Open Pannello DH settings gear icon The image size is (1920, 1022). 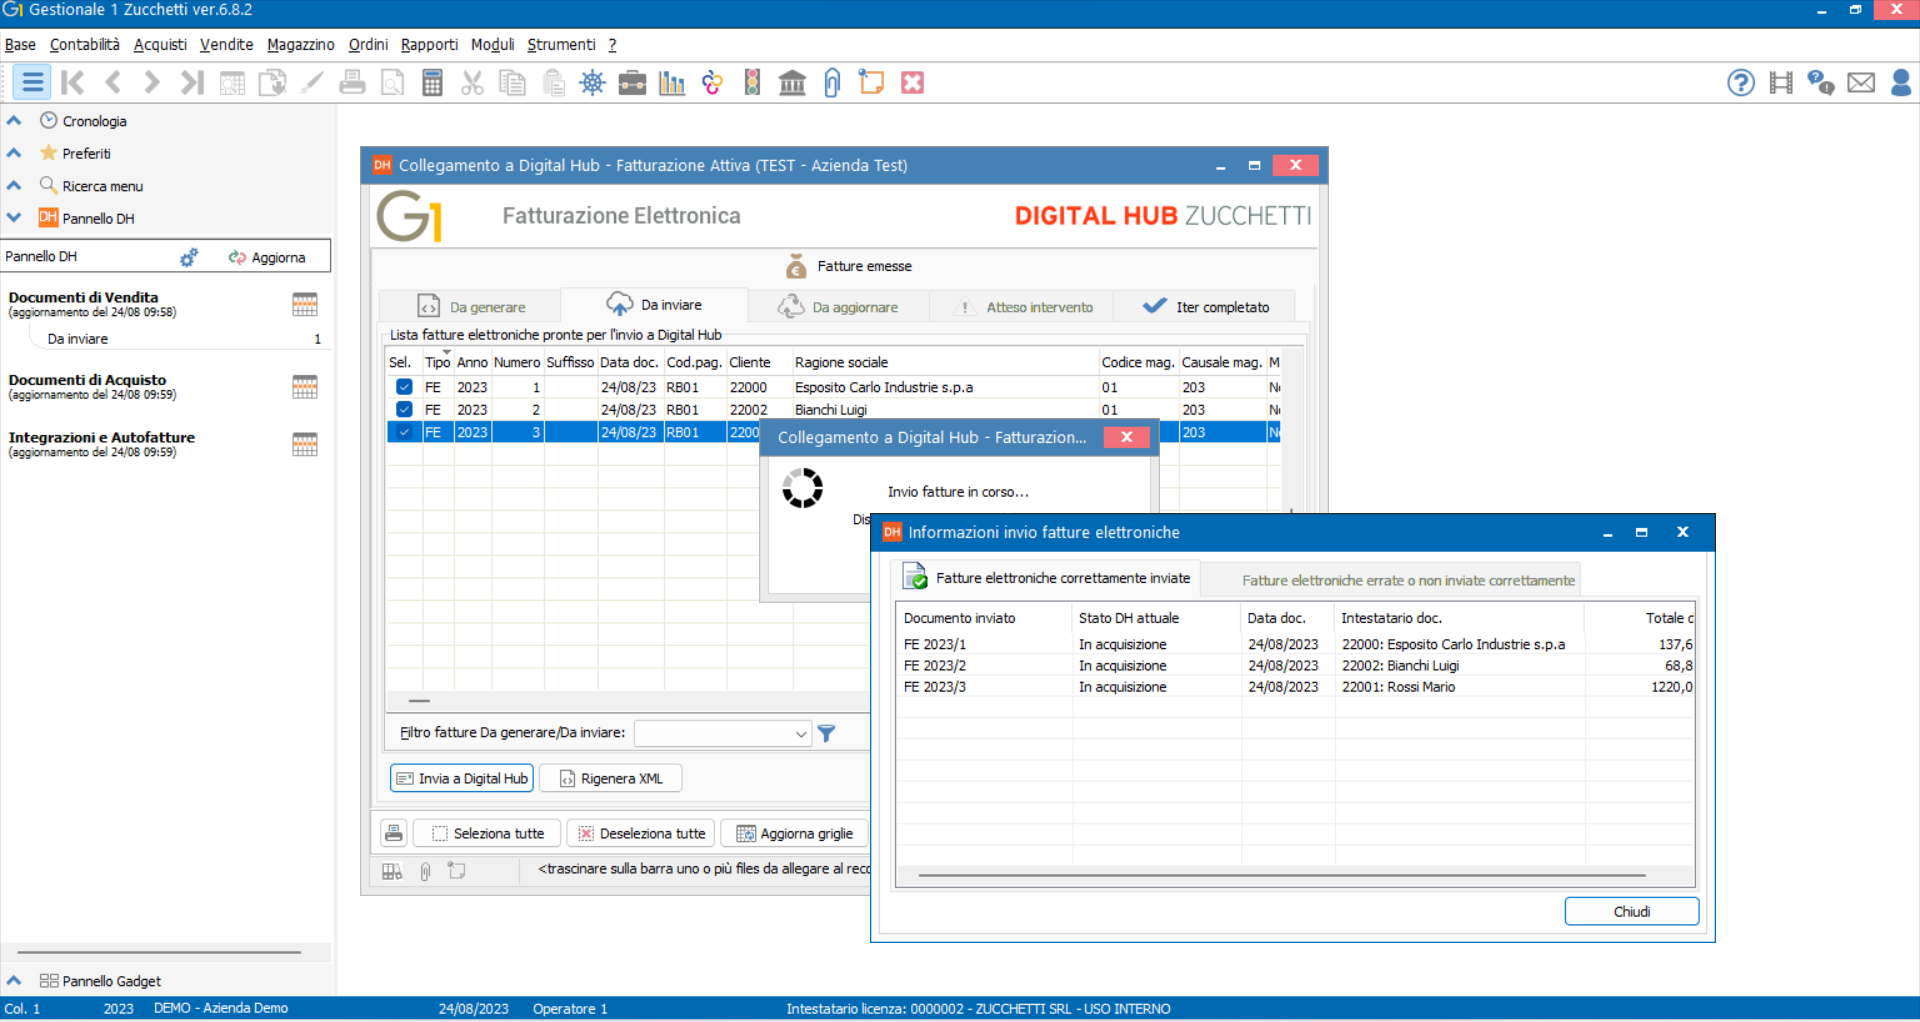[x=189, y=256]
